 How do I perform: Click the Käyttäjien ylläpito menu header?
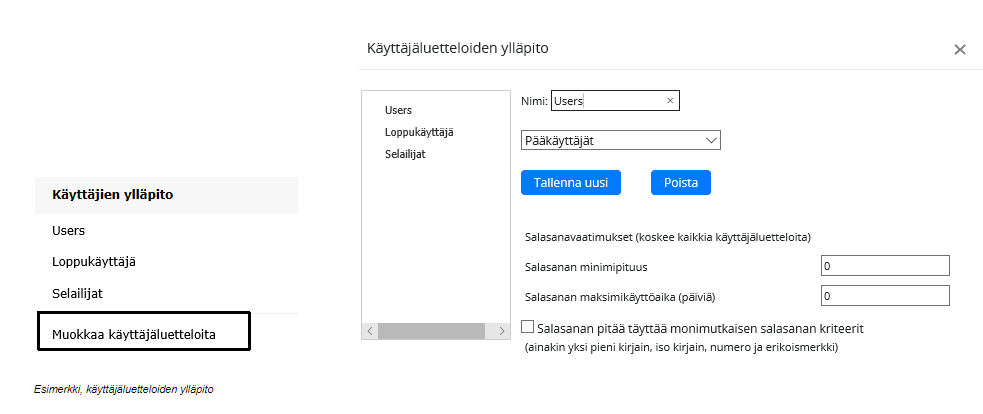click(112, 195)
